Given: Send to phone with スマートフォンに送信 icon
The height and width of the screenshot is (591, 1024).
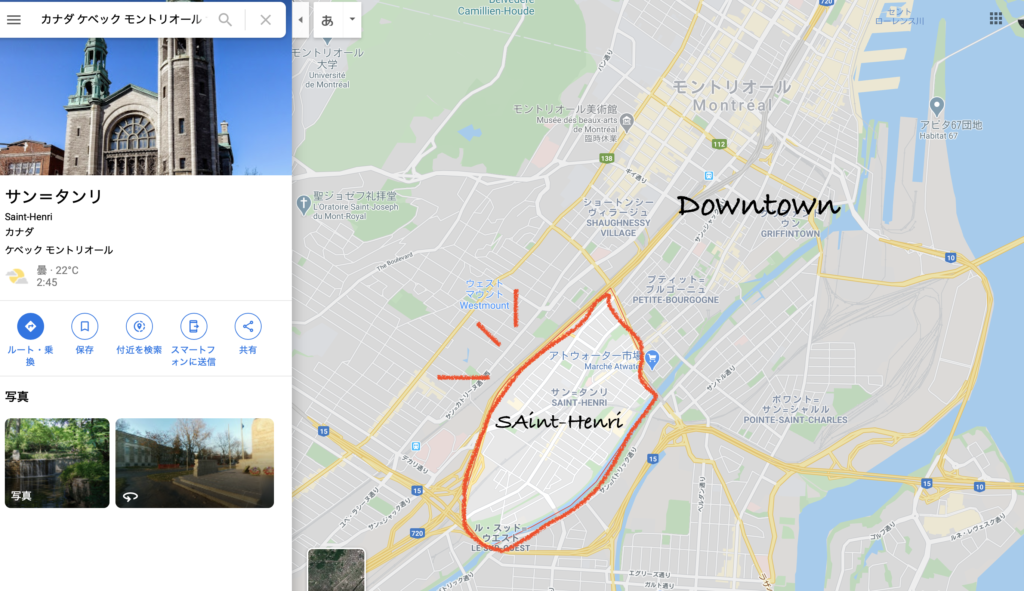Looking at the screenshot, I should point(193,327).
